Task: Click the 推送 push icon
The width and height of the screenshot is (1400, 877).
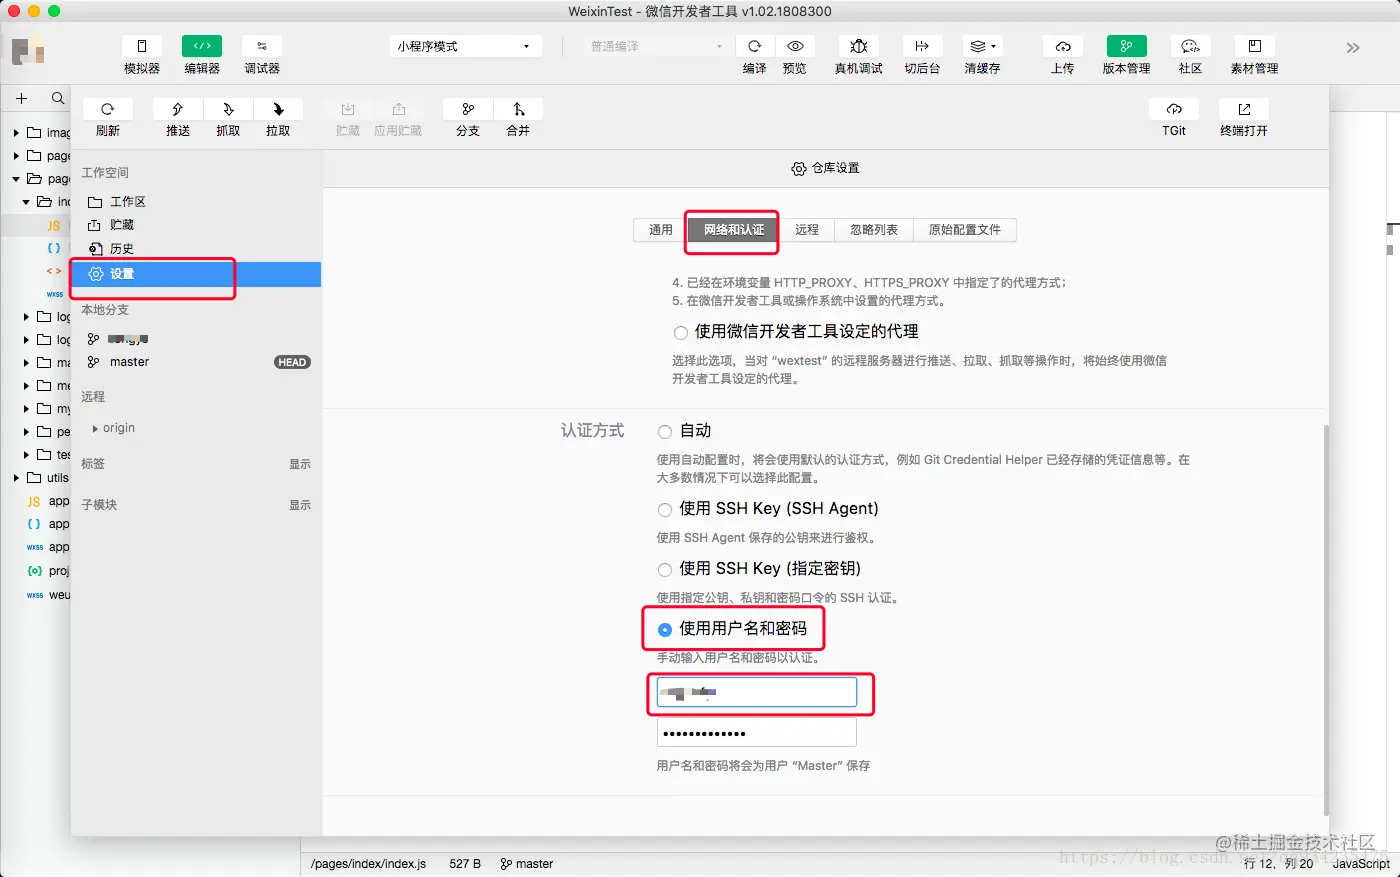Action: click(178, 109)
